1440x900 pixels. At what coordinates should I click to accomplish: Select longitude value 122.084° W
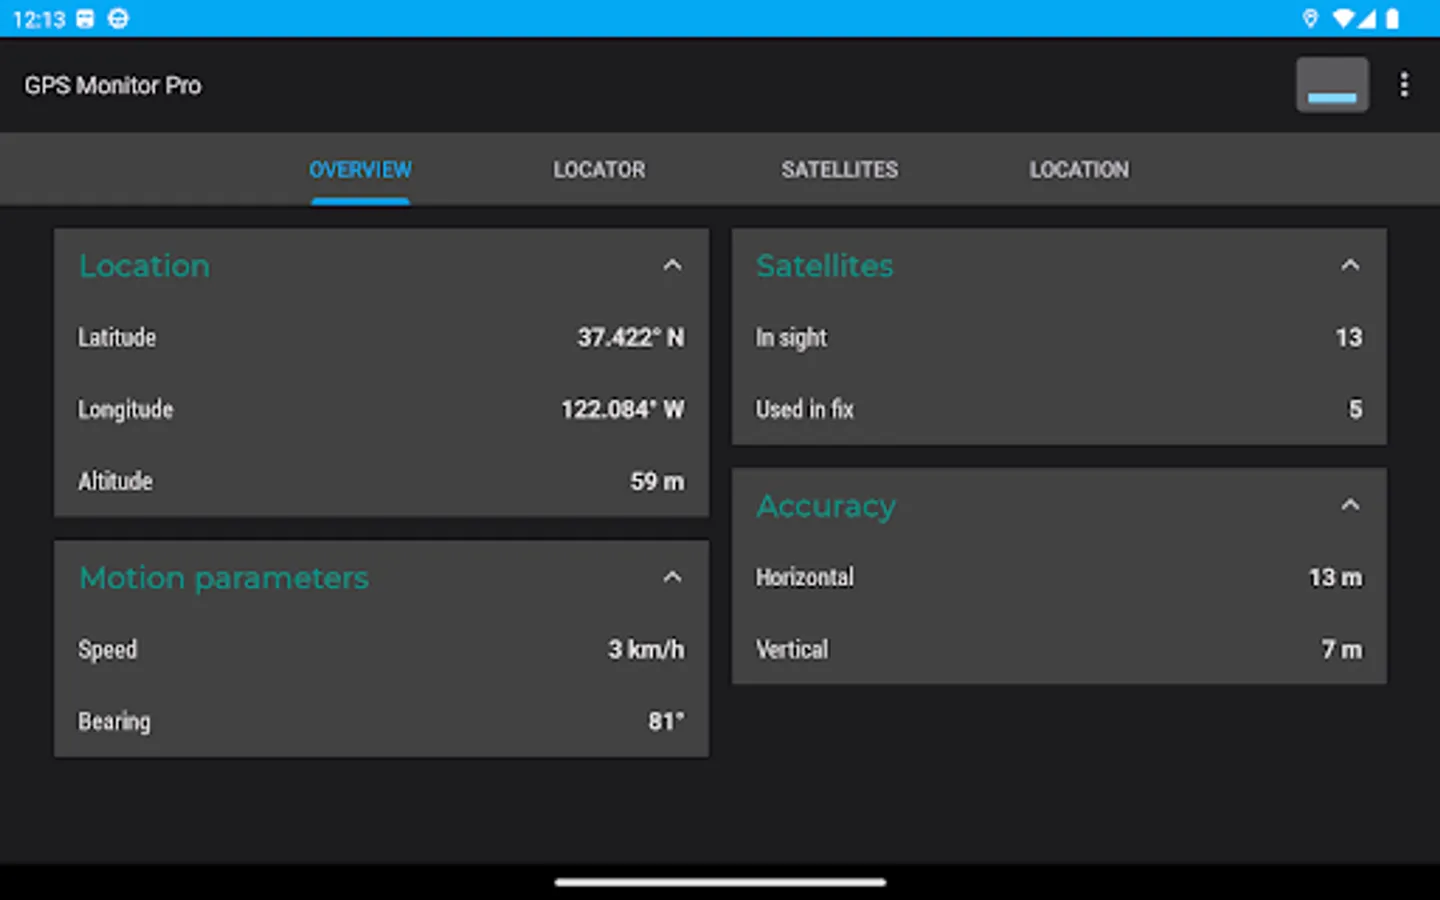[623, 410]
